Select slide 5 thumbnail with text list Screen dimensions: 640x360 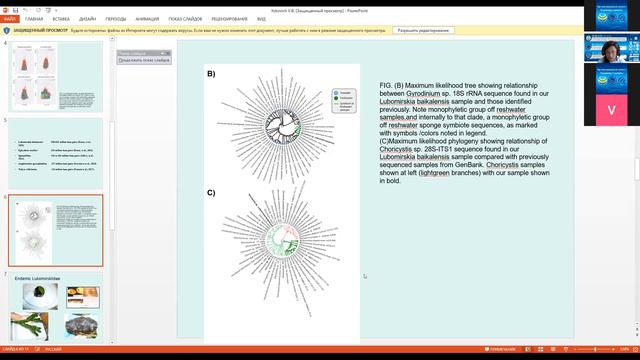56,153
